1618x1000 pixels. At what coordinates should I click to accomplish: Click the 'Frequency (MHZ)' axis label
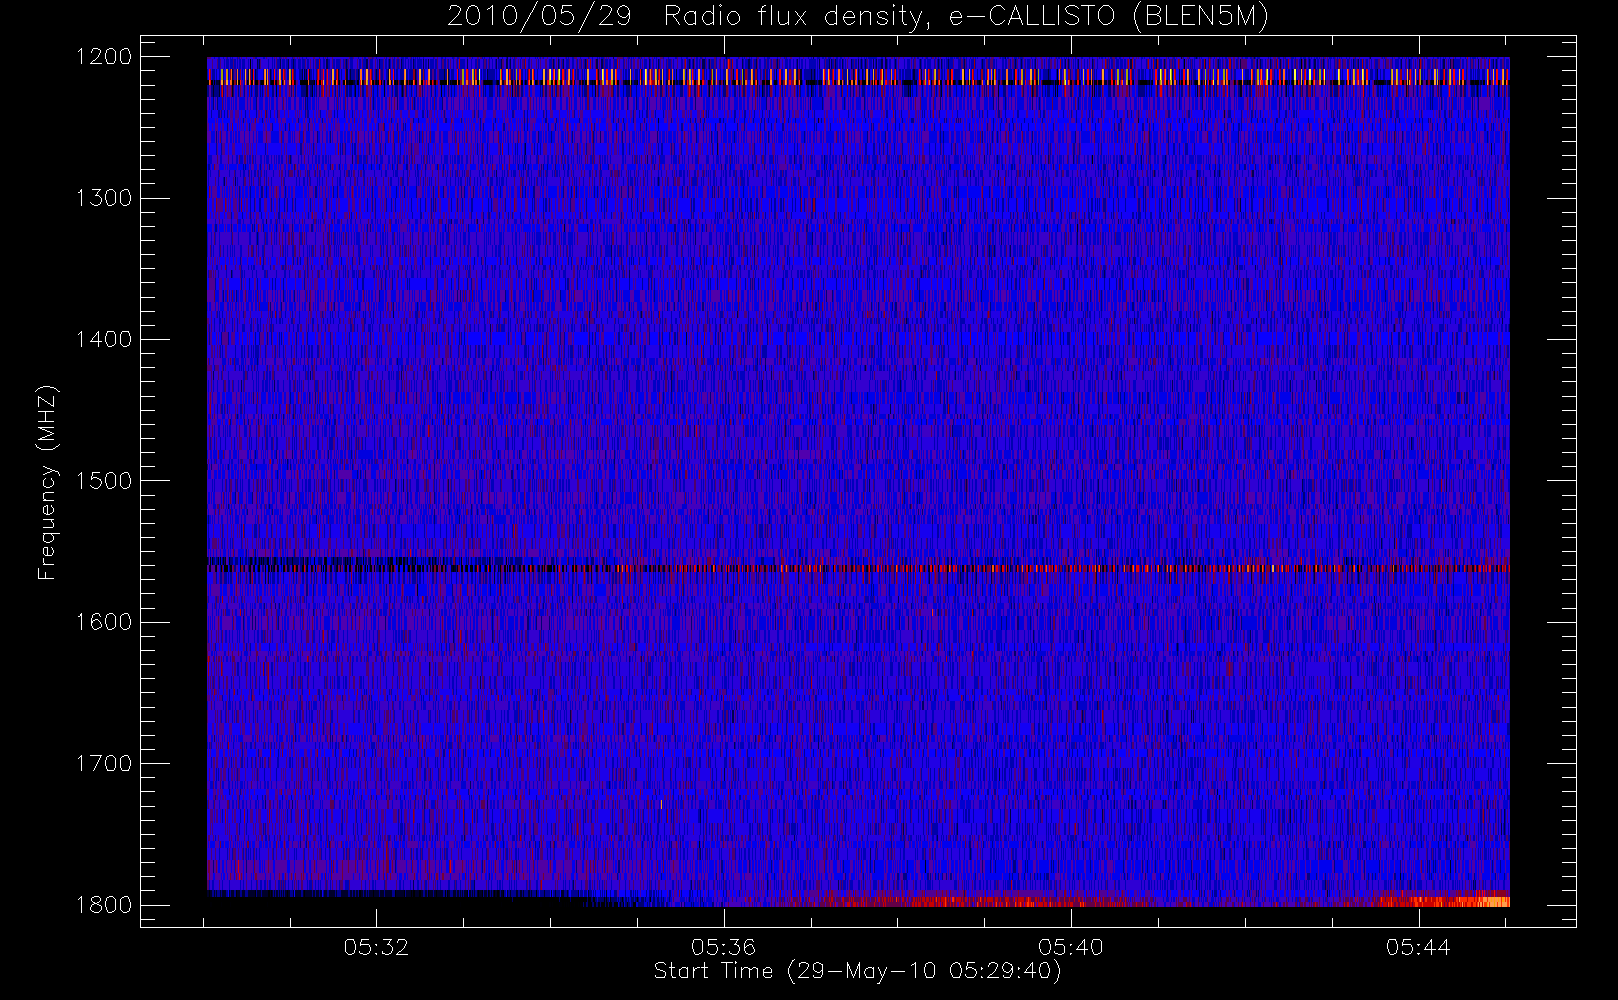[x=47, y=482]
